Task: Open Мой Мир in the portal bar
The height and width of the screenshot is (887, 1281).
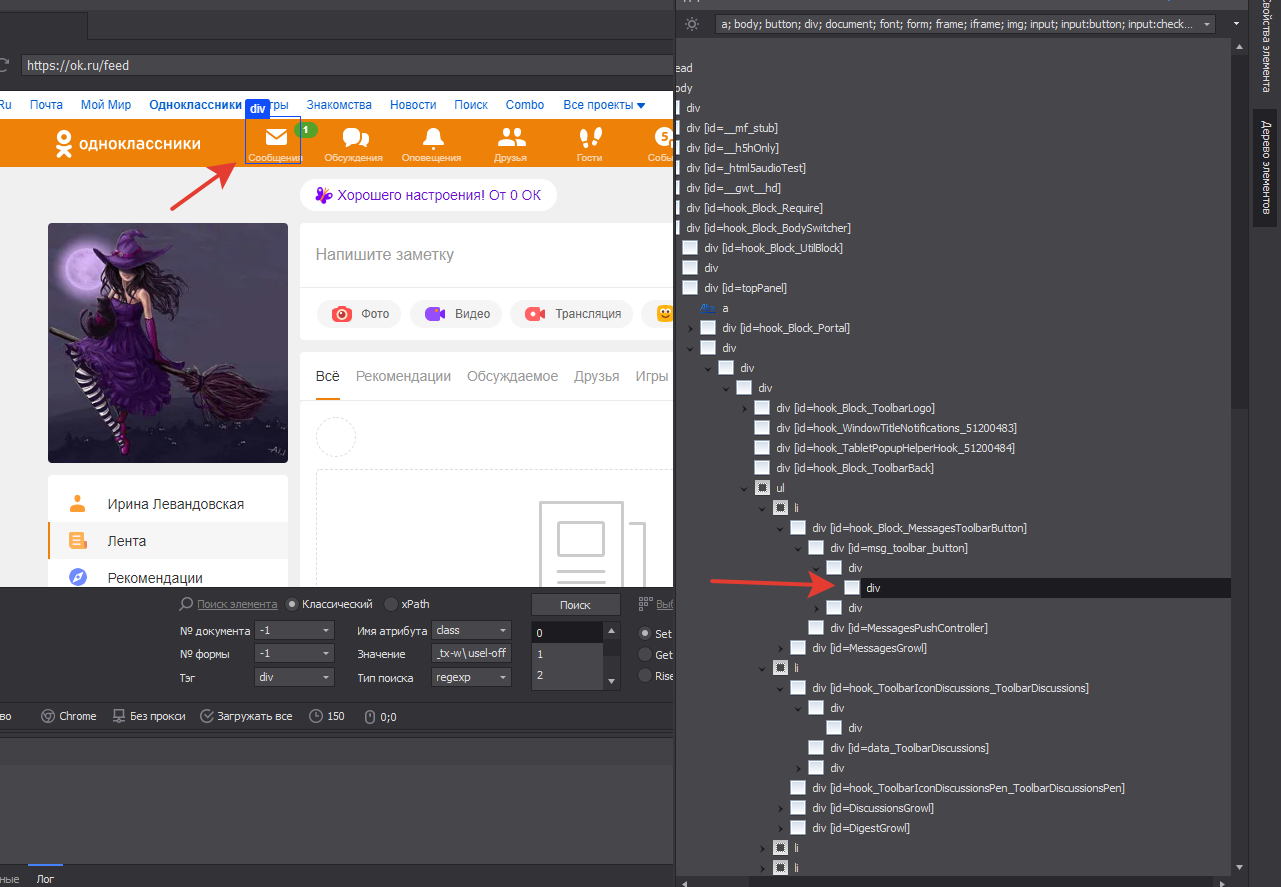Action: pyautogui.click(x=106, y=105)
